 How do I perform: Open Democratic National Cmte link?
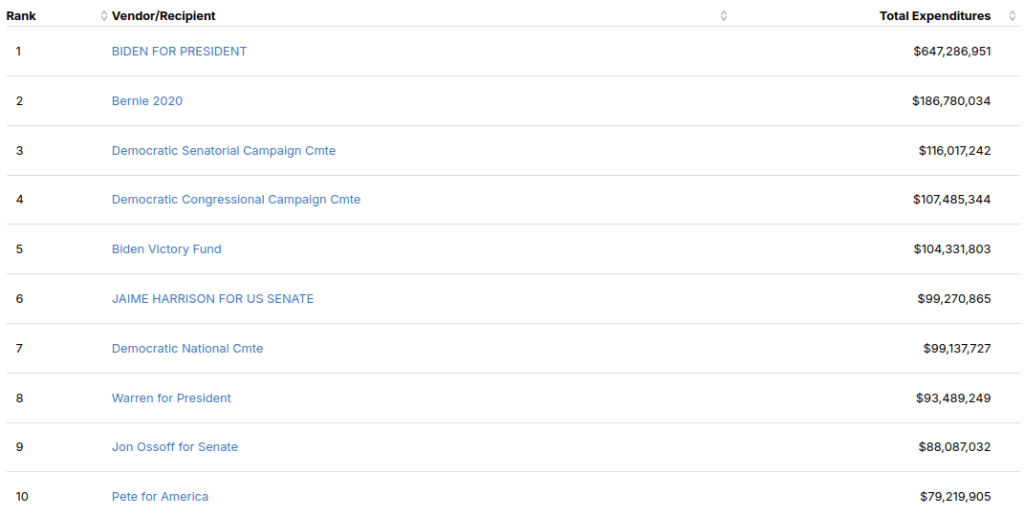click(x=187, y=348)
